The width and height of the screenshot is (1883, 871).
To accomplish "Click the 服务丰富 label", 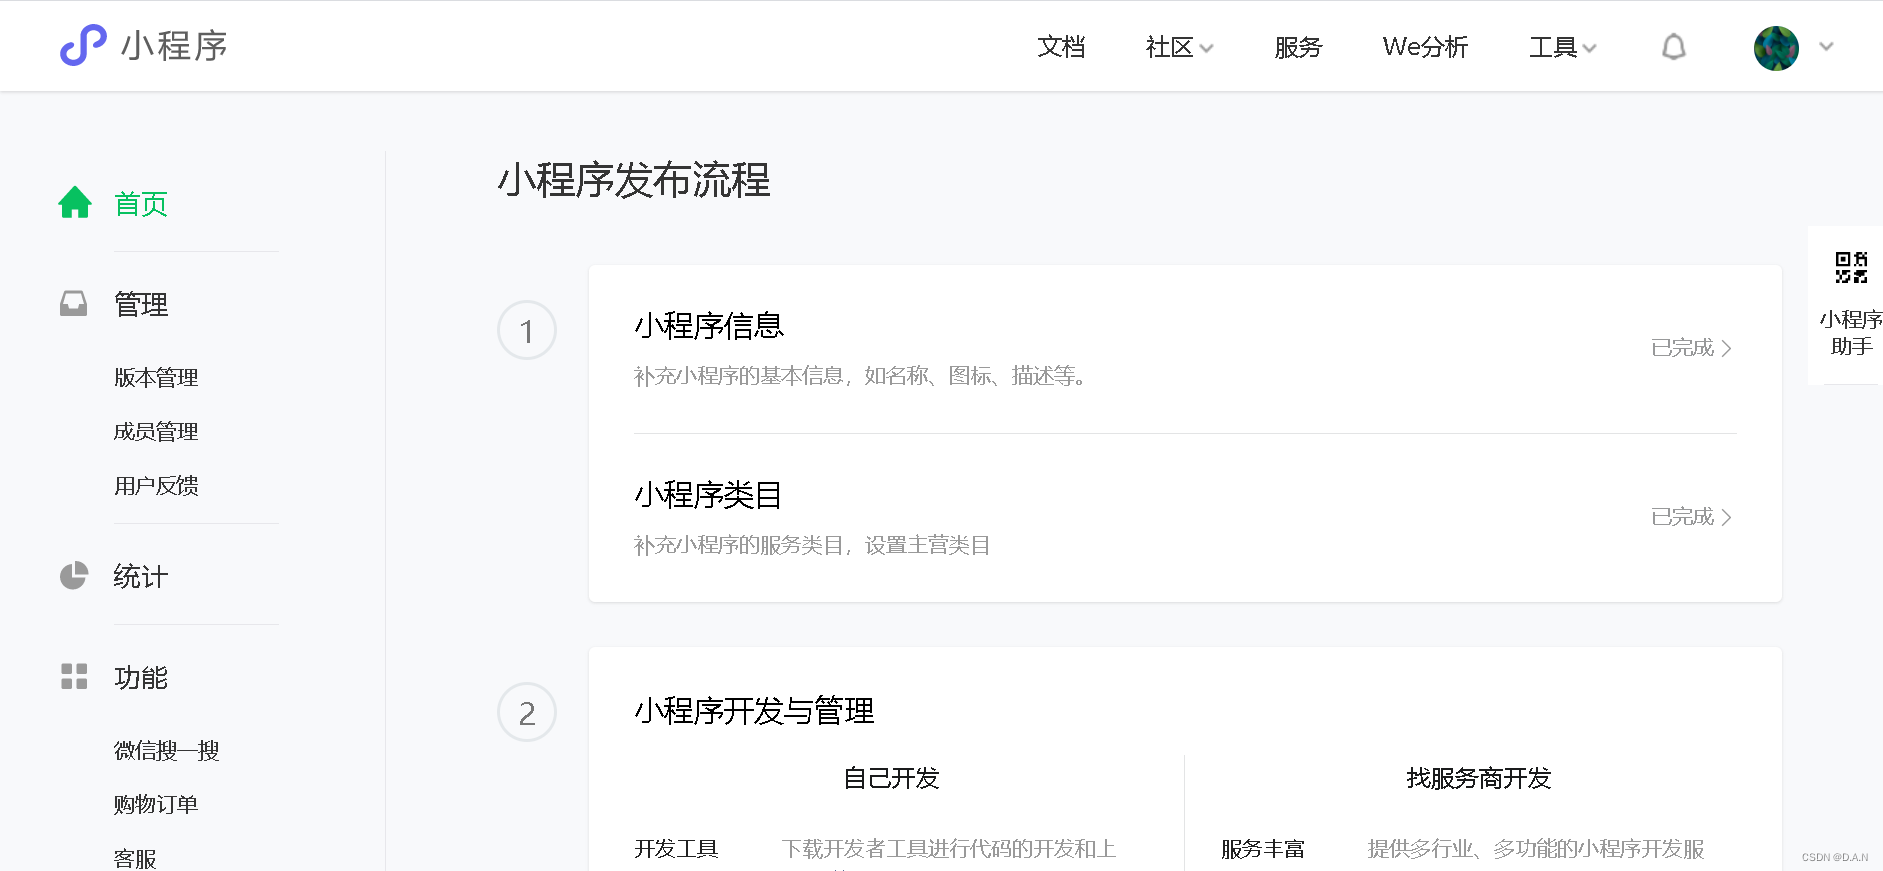I will [1263, 849].
